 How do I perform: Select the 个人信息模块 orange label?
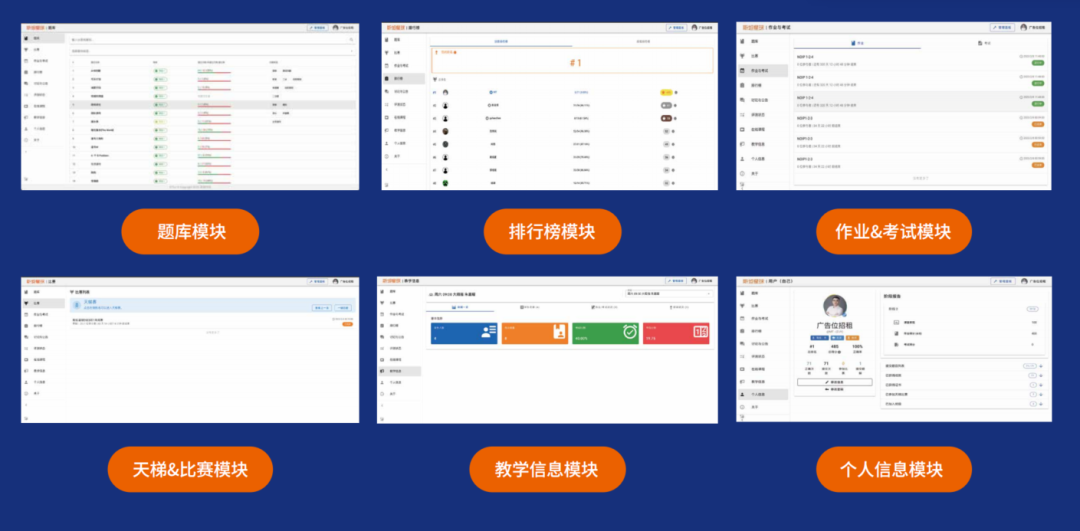pos(893,469)
